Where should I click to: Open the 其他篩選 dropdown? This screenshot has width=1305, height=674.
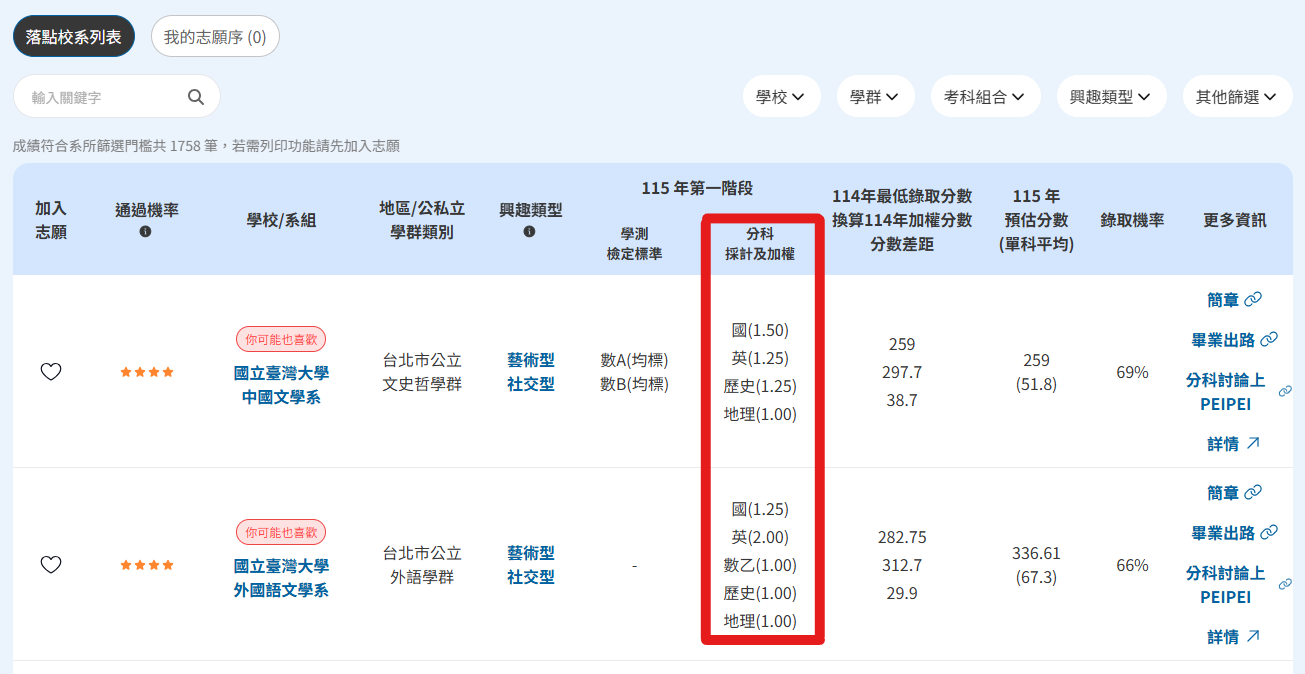tap(1237, 97)
